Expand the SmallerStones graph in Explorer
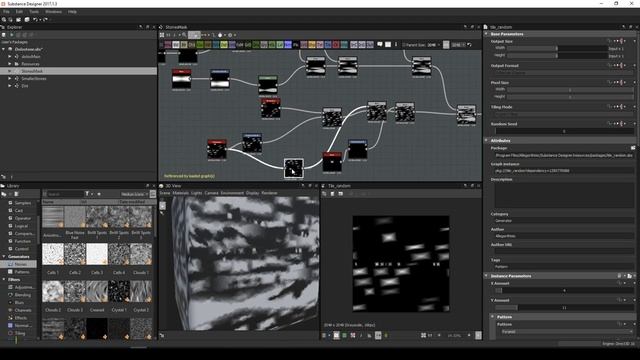 tap(9, 78)
